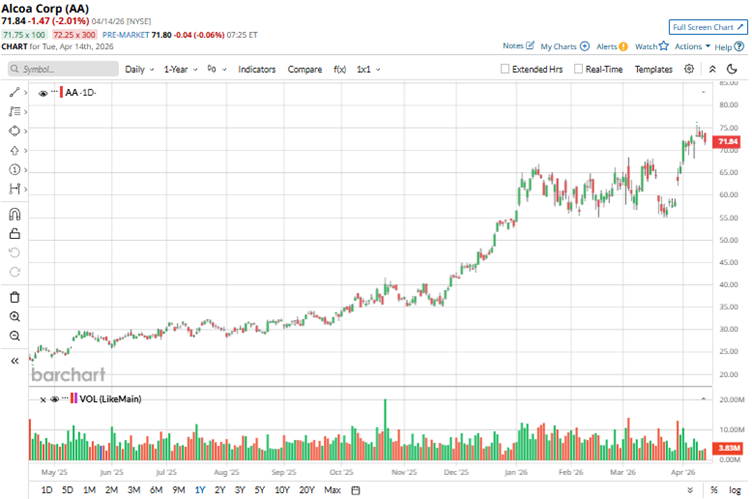The height and width of the screenshot is (499, 752).
Task: Open Notes edit icon
Action: pos(529,46)
